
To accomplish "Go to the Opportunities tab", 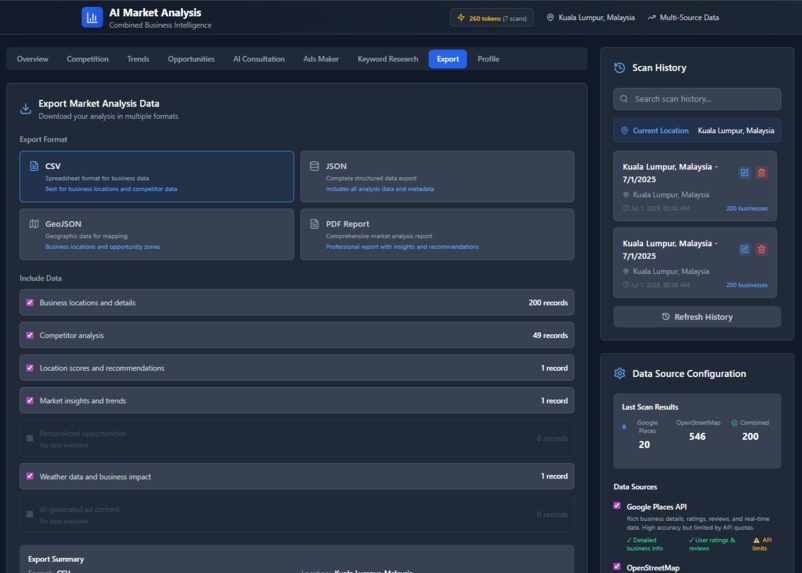I will tap(191, 59).
